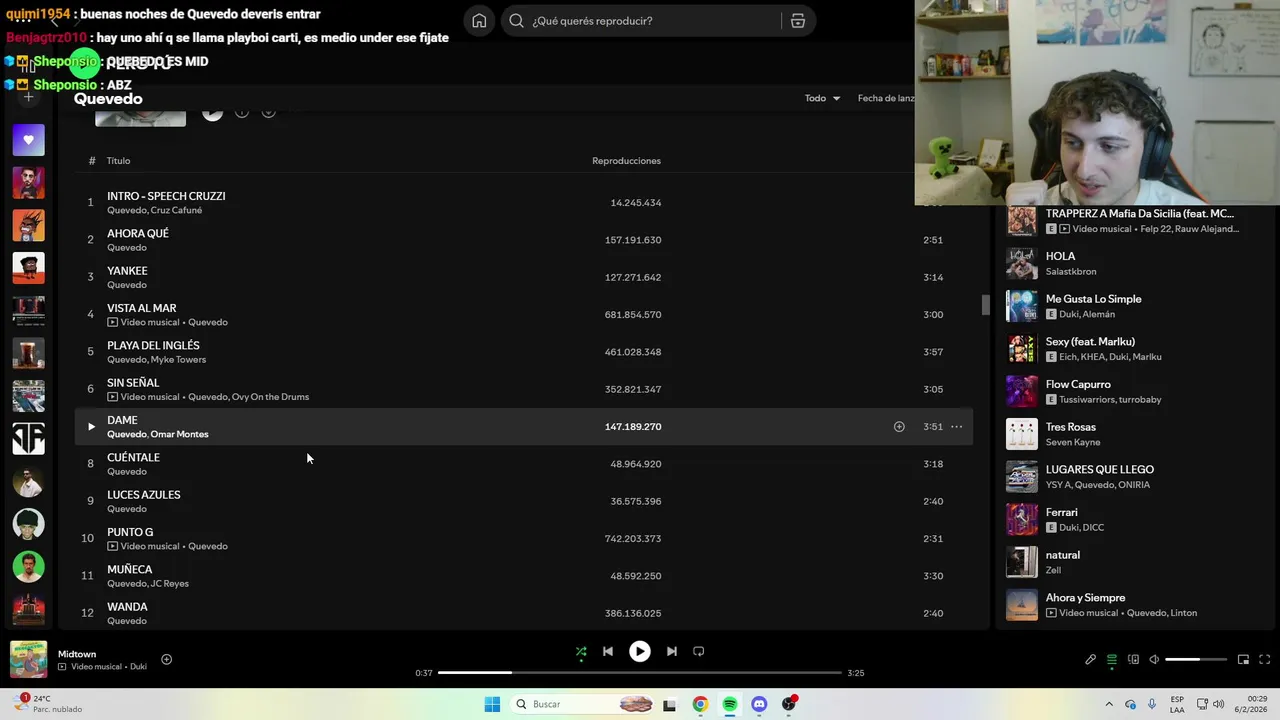
Task: Sort by Fecha de lanzamiento
Action: tap(886, 98)
